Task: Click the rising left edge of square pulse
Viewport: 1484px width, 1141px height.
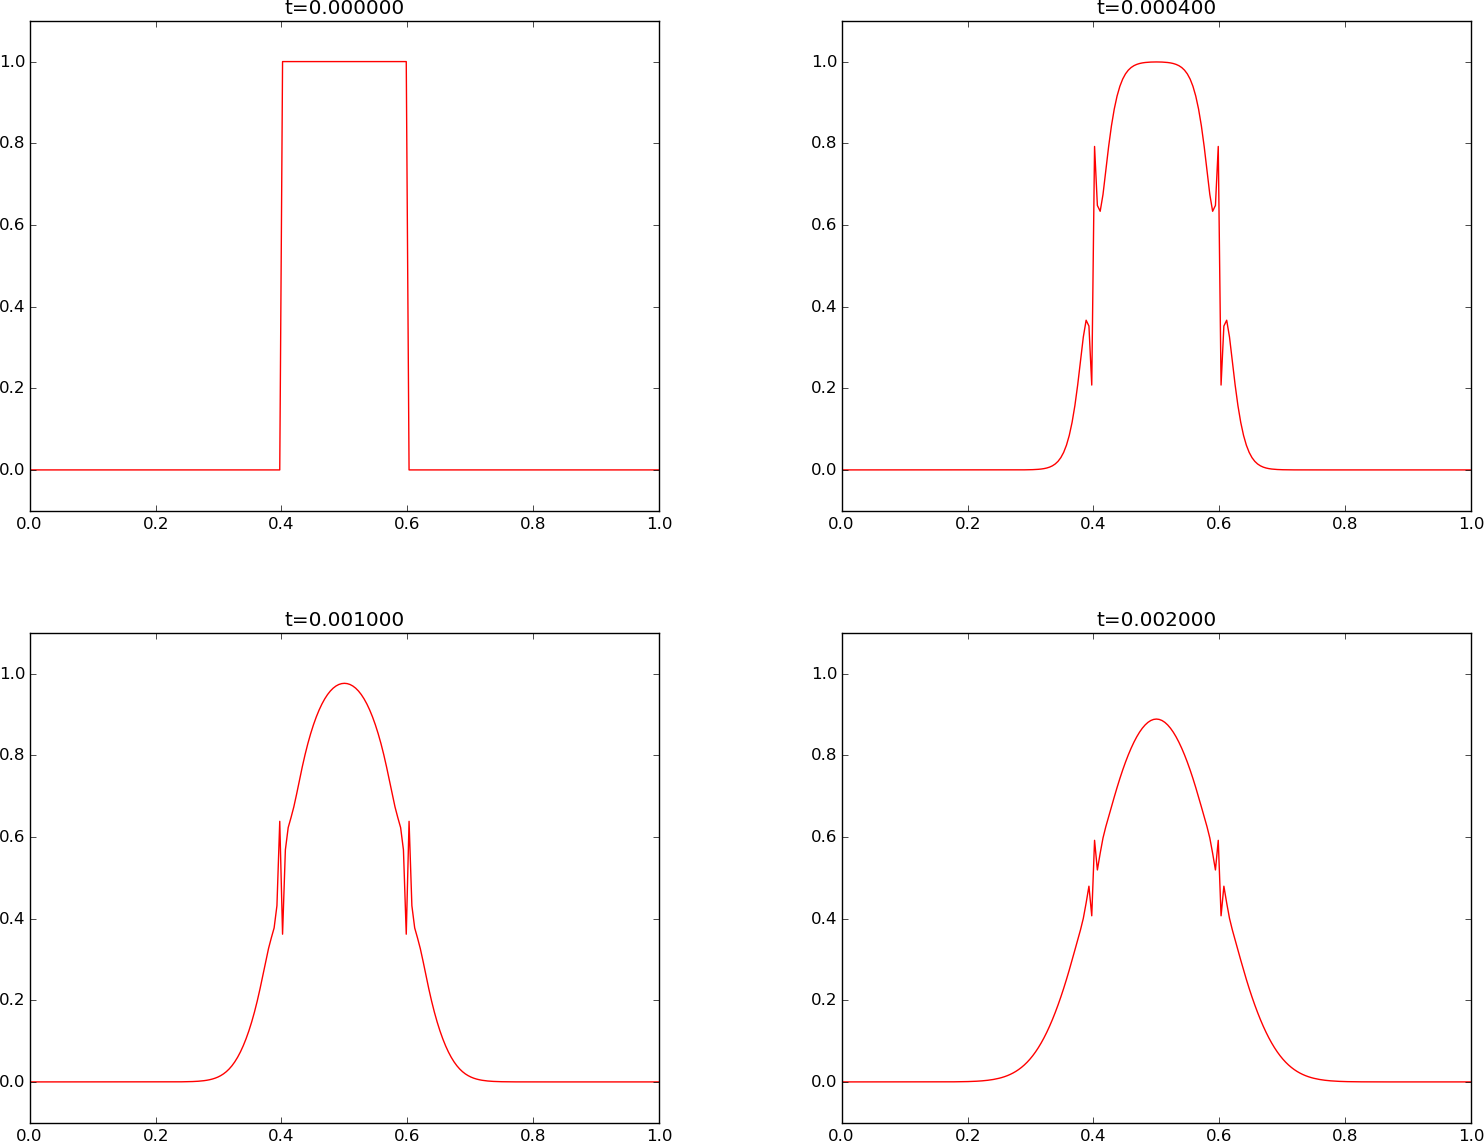Action: tap(281, 265)
